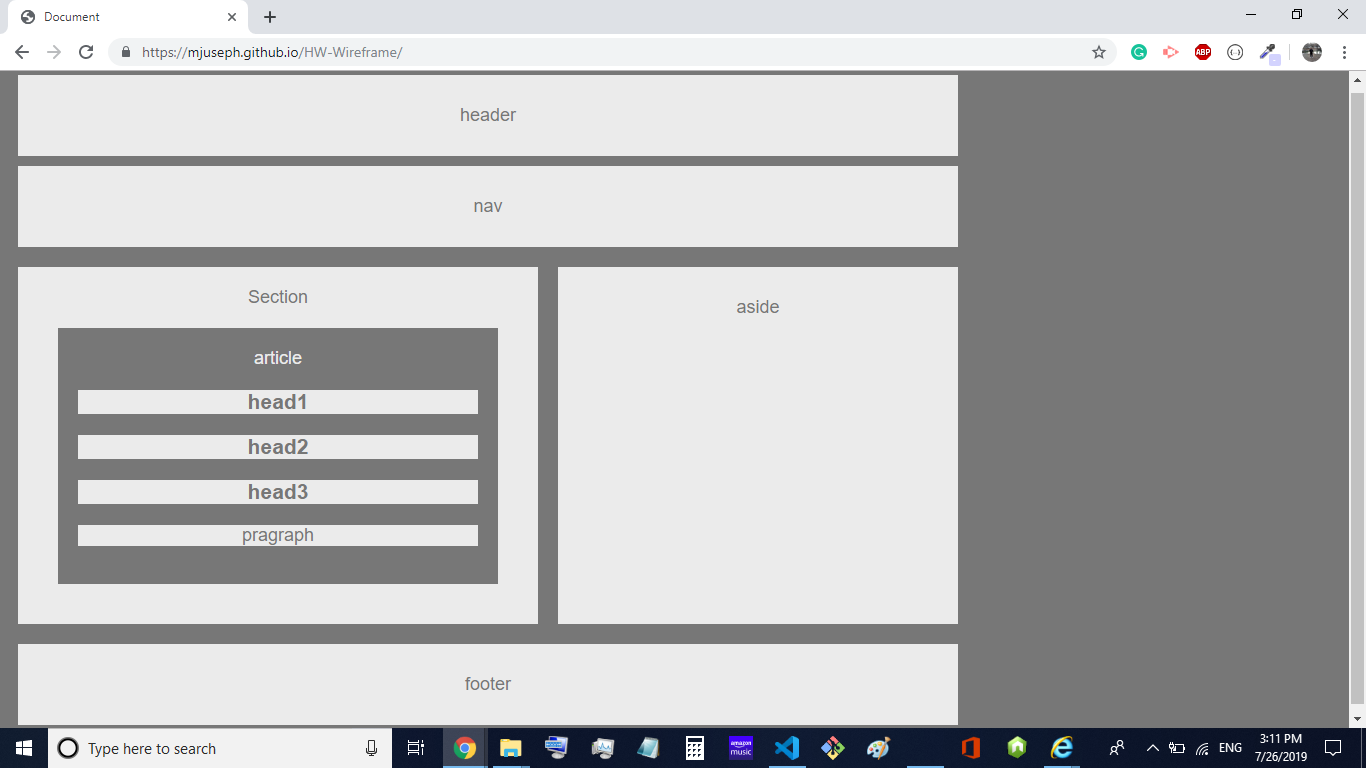Image resolution: width=1366 pixels, height=768 pixels.
Task: Click the Adblock Plus extension icon
Action: point(1203,52)
